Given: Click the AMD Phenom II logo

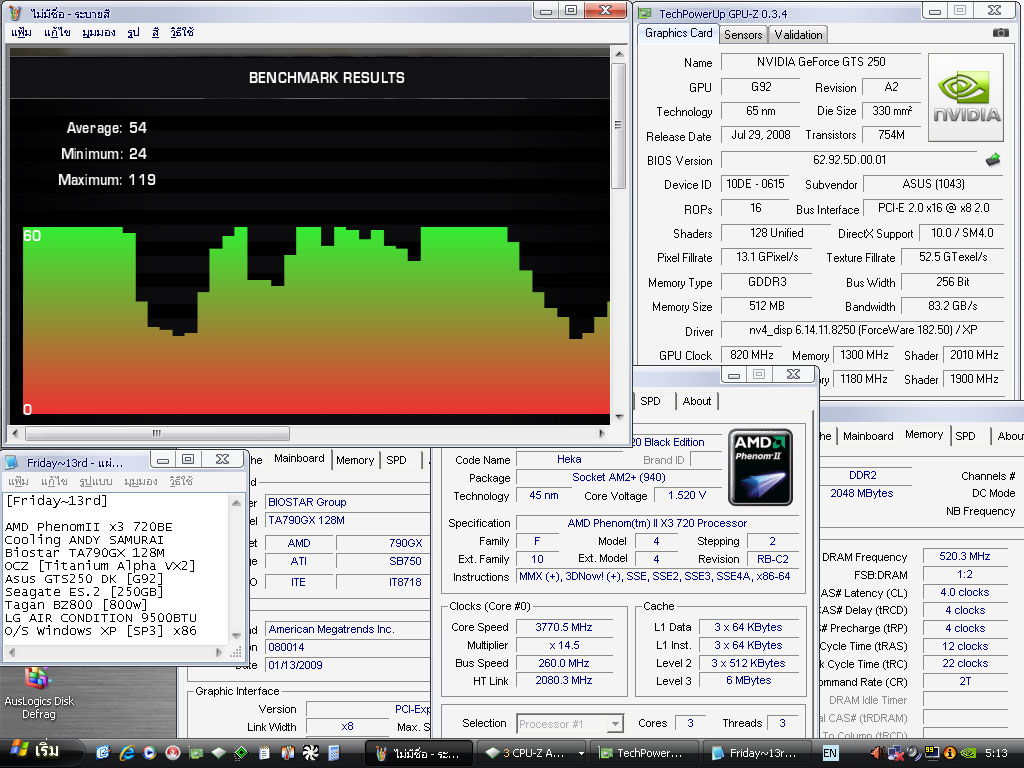Looking at the screenshot, I should coord(760,466).
